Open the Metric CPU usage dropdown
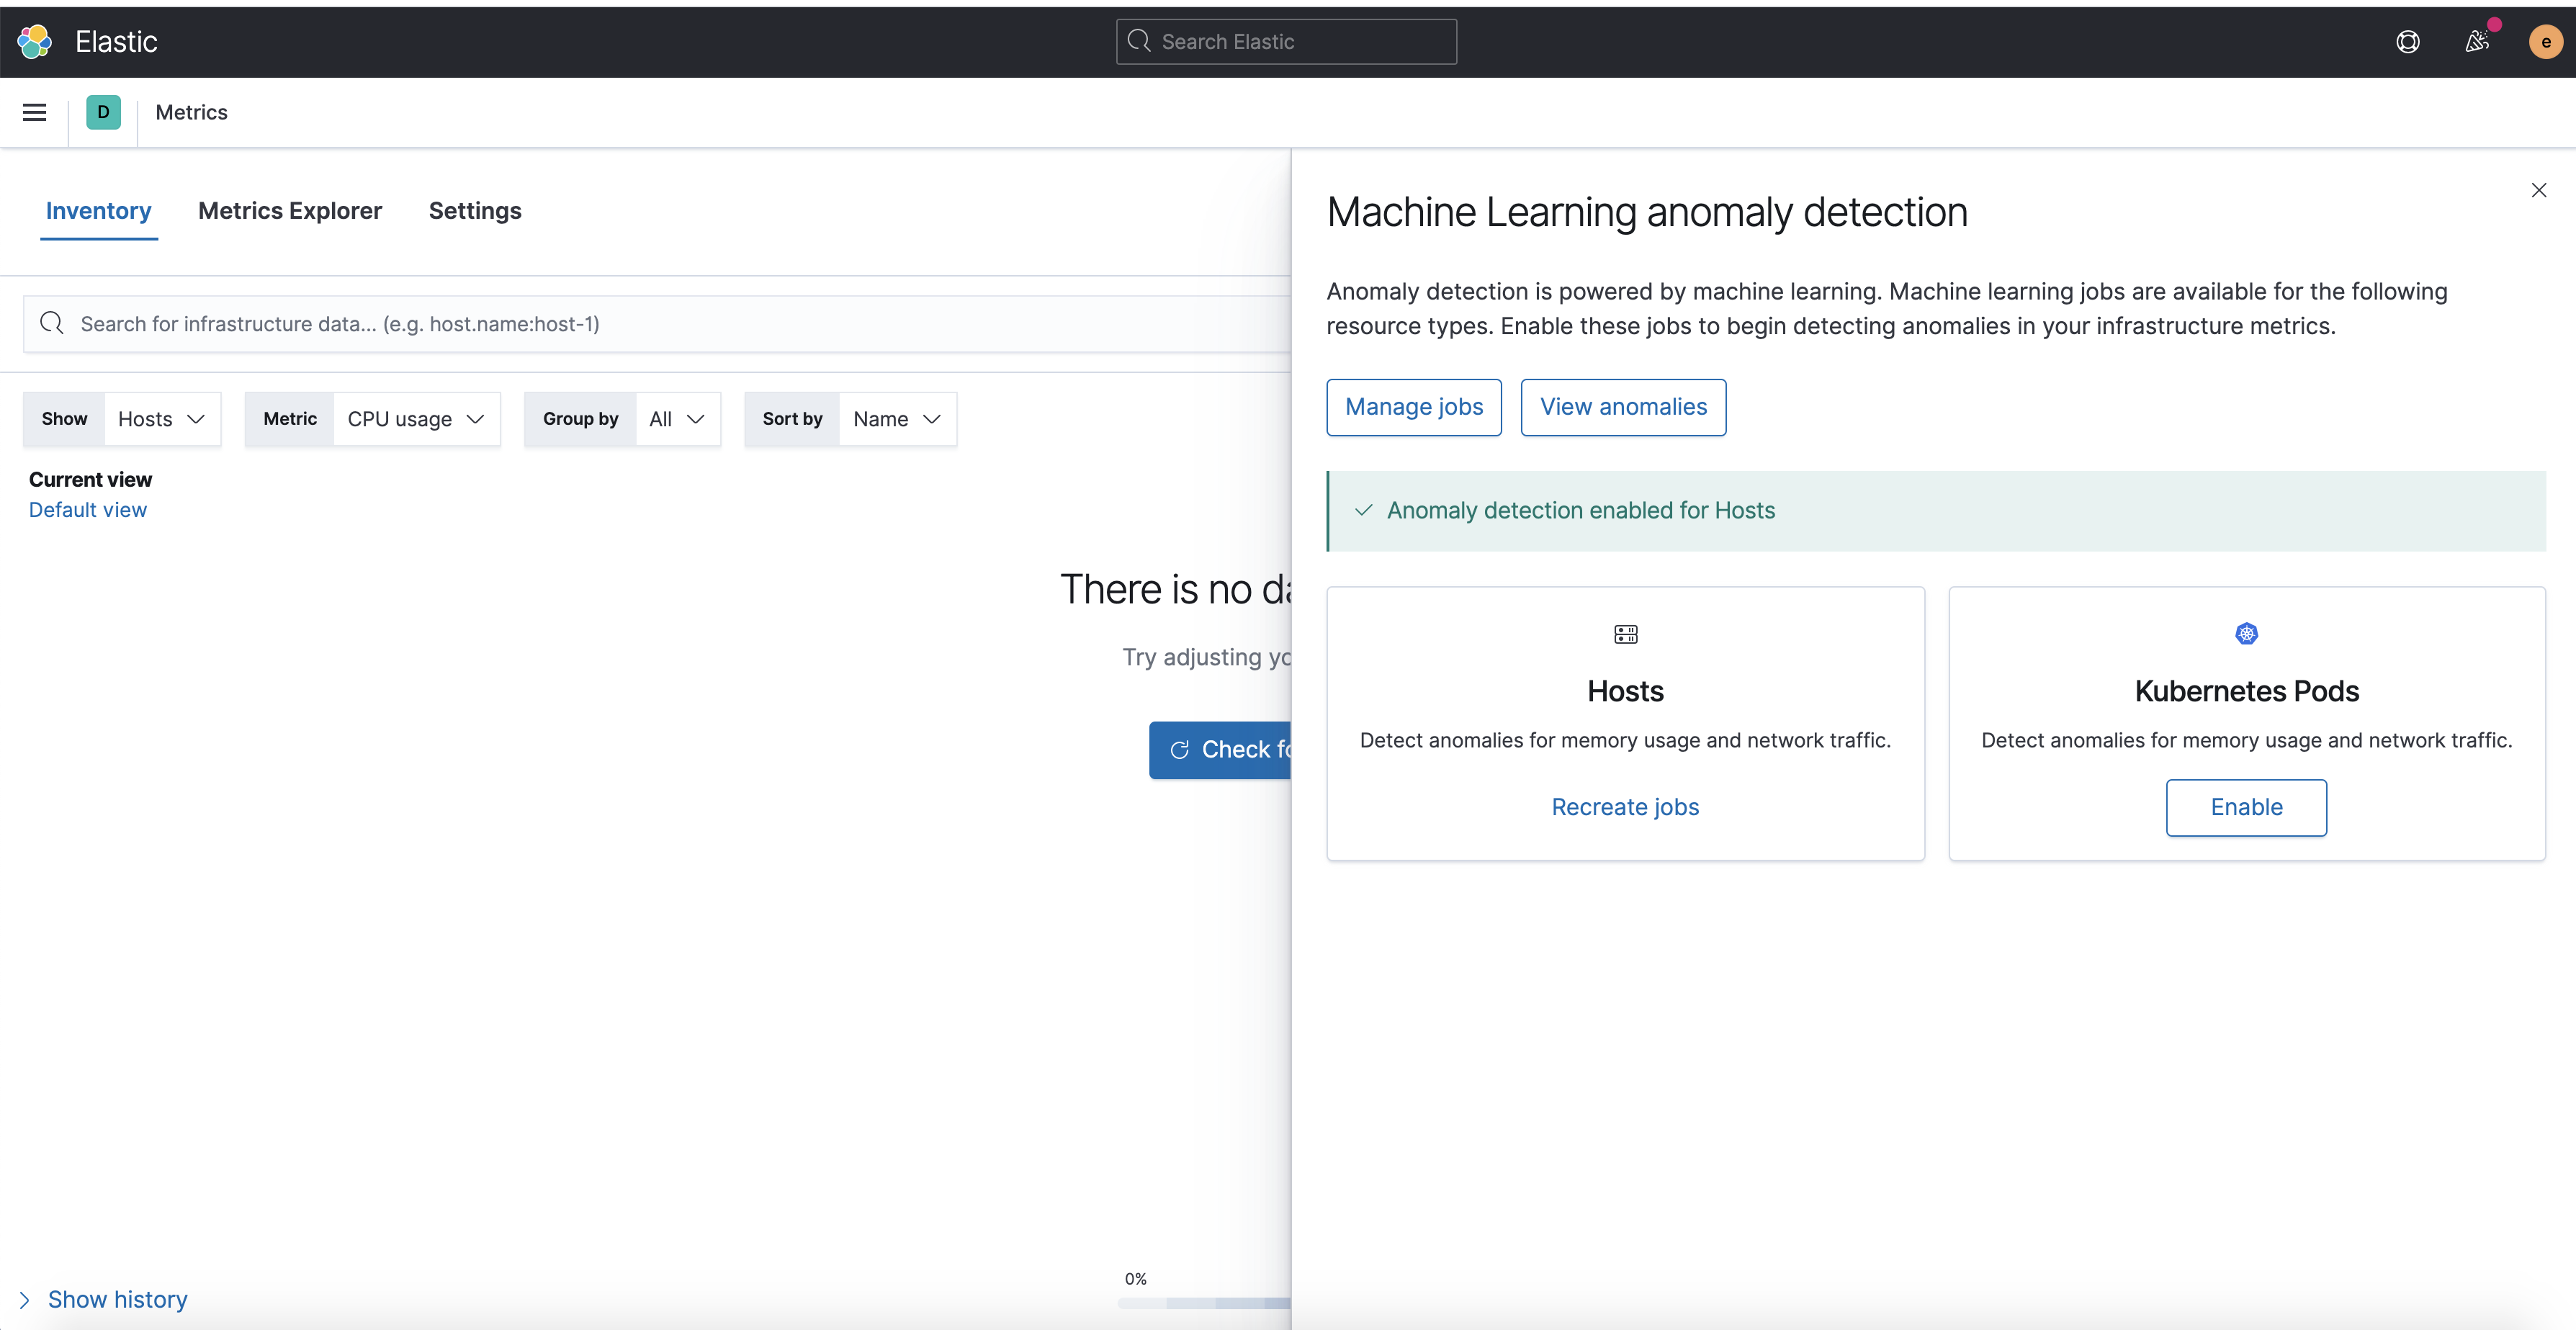Viewport: 2576px width, 1330px height. pos(415,419)
